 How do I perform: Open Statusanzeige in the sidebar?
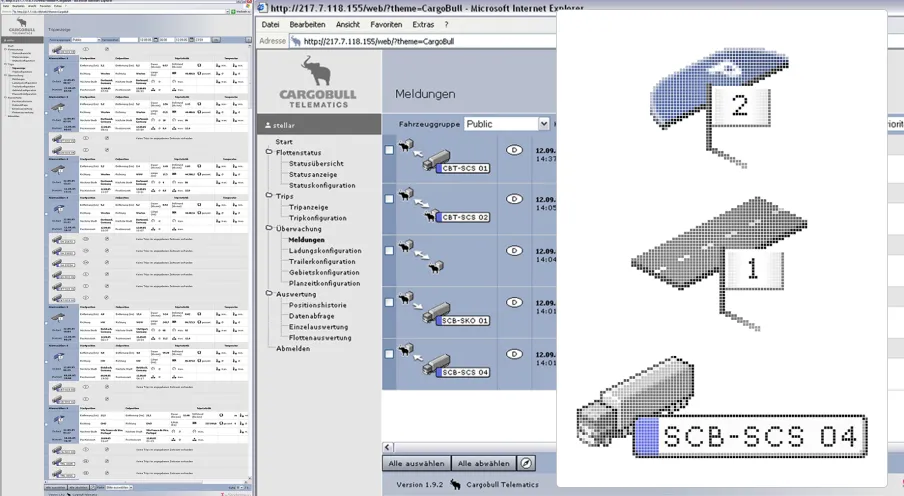313,175
